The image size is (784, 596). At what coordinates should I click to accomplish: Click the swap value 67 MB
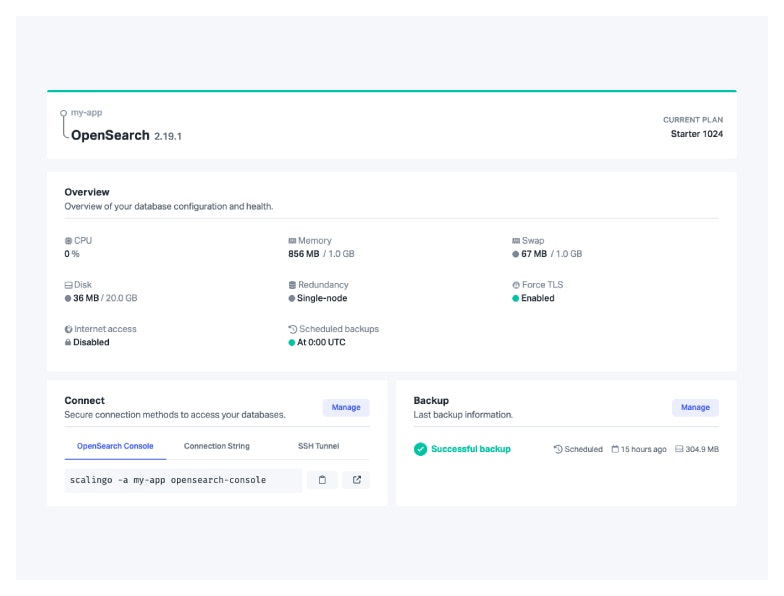coord(534,254)
